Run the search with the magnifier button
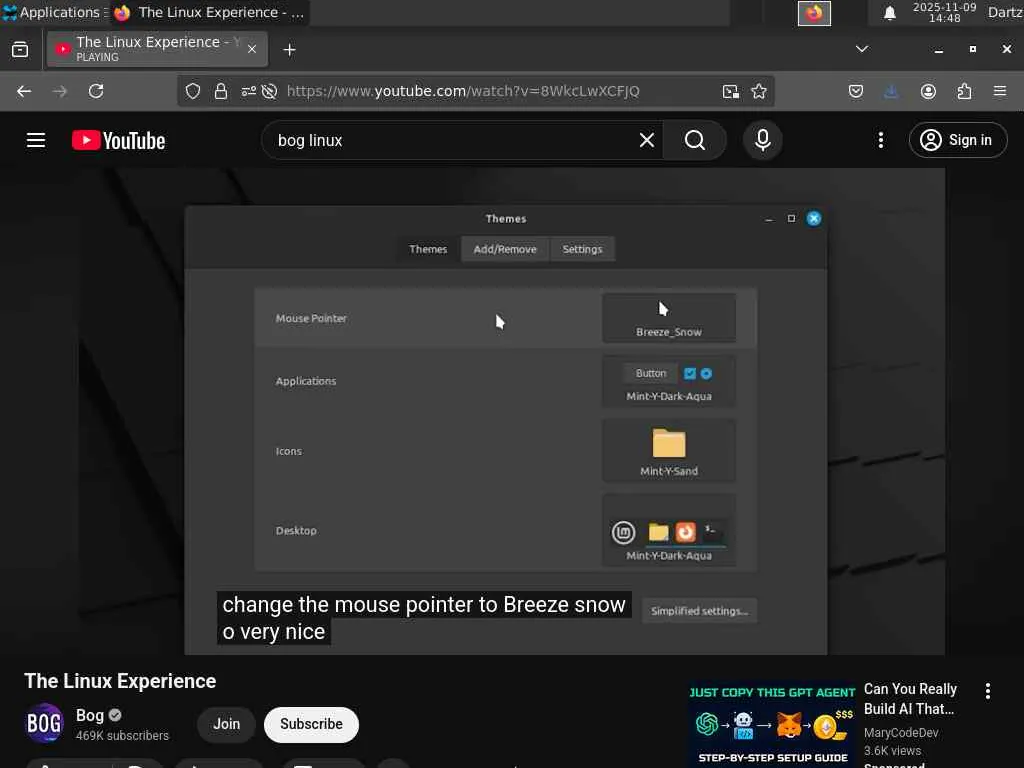Screen dimensions: 1024x768 point(695,140)
